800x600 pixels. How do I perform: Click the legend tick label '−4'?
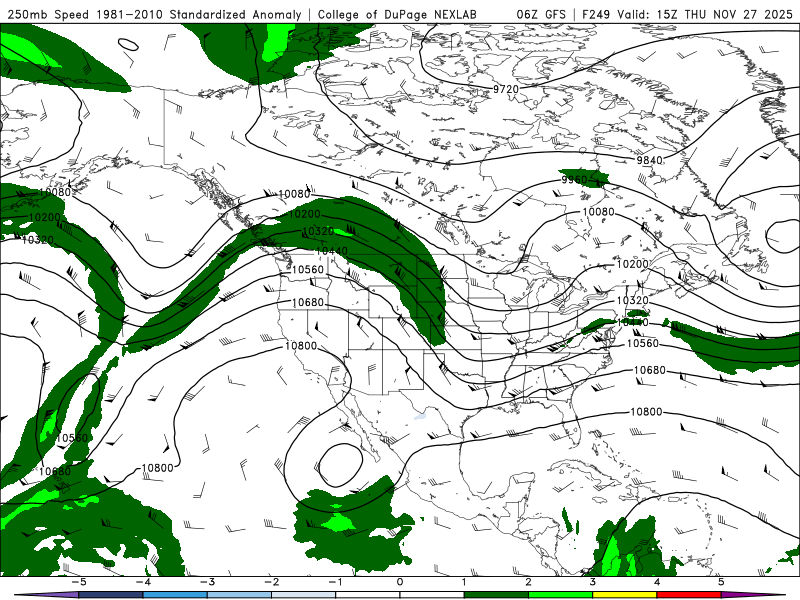[142, 582]
